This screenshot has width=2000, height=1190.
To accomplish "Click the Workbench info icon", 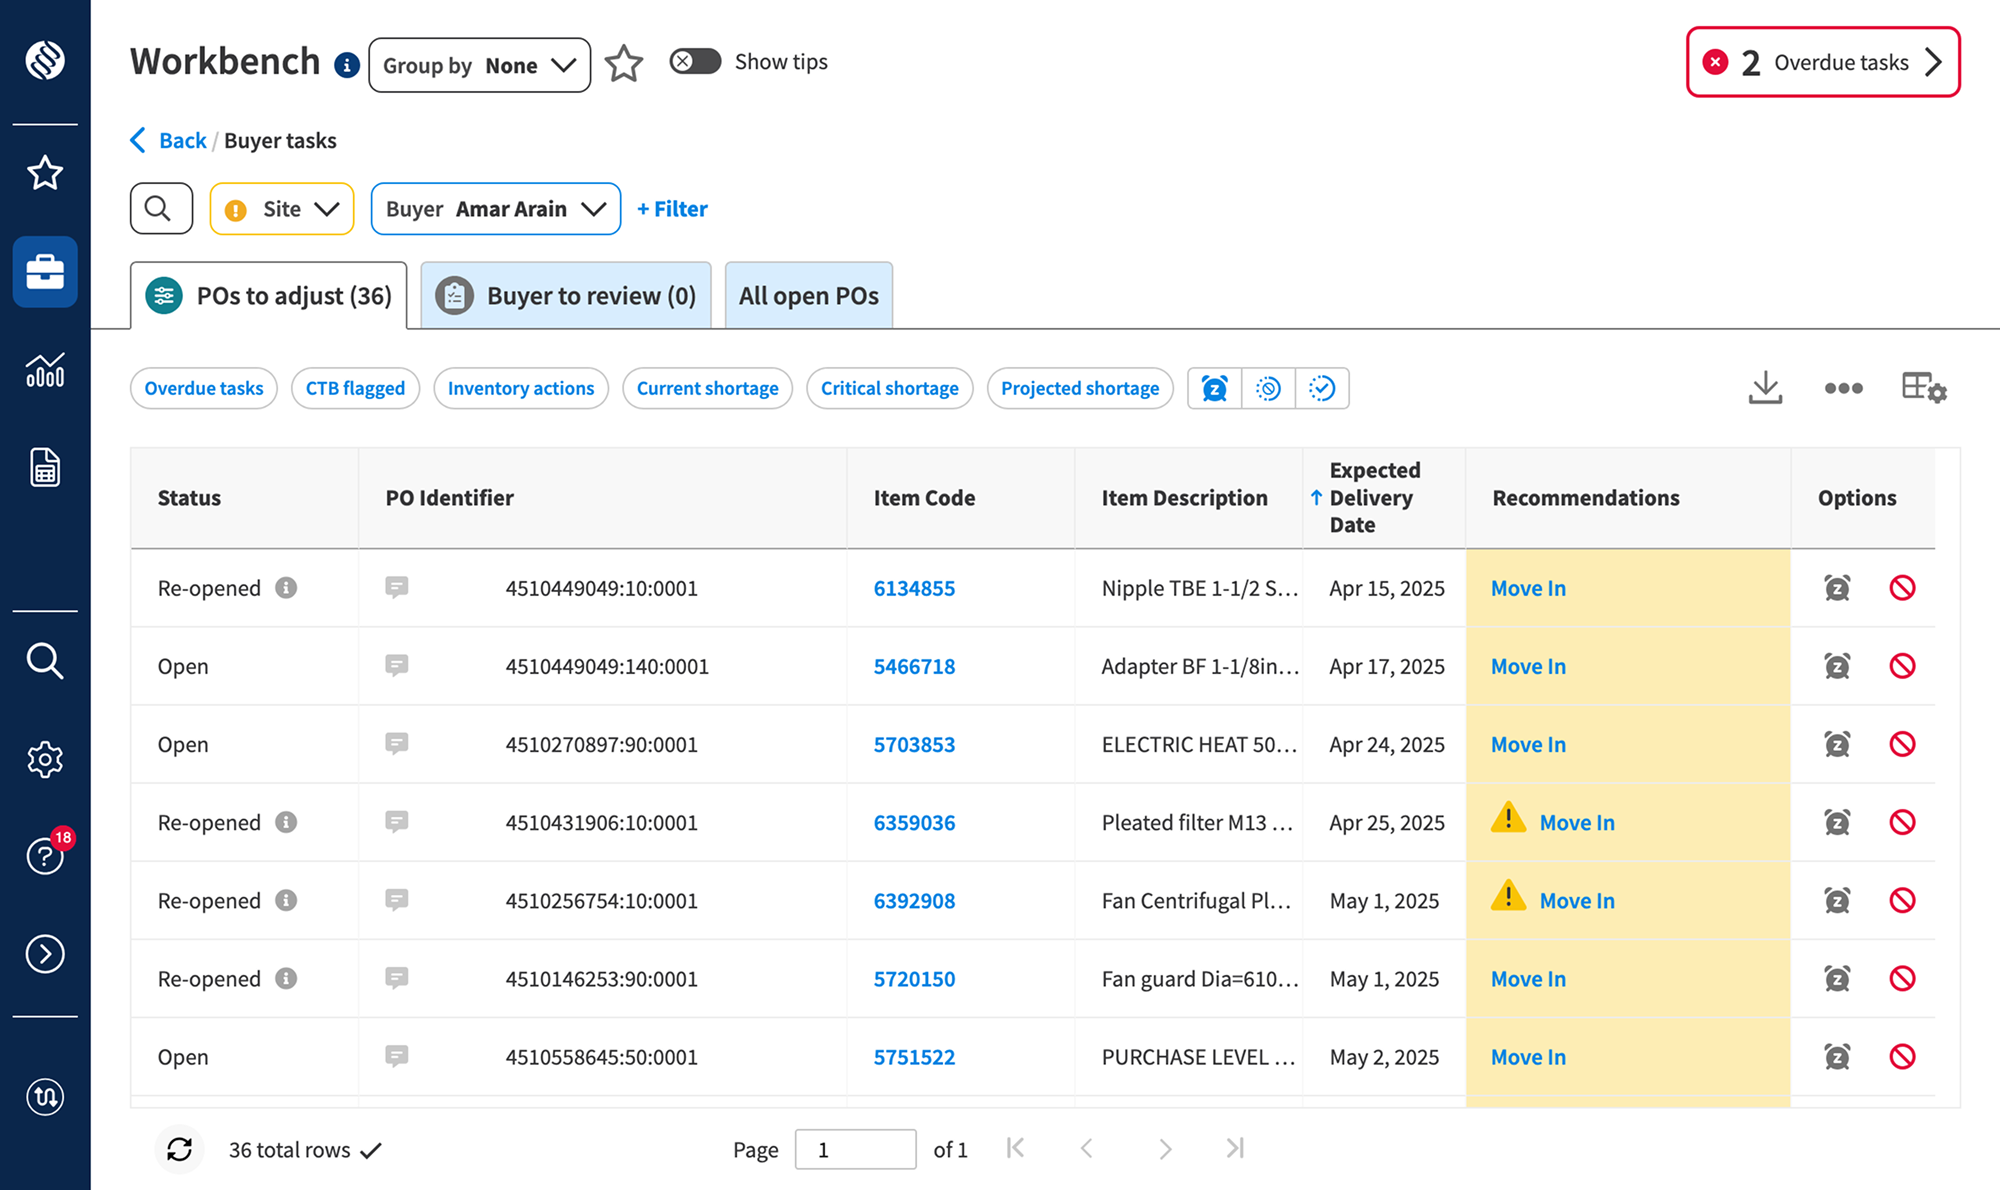I will (347, 65).
